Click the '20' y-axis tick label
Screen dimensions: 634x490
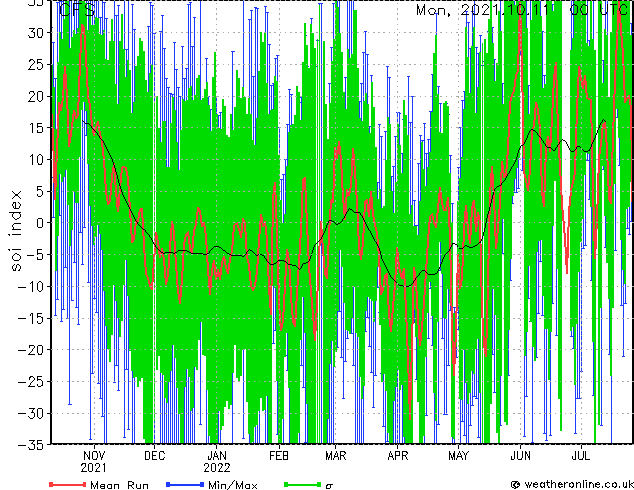[35, 96]
